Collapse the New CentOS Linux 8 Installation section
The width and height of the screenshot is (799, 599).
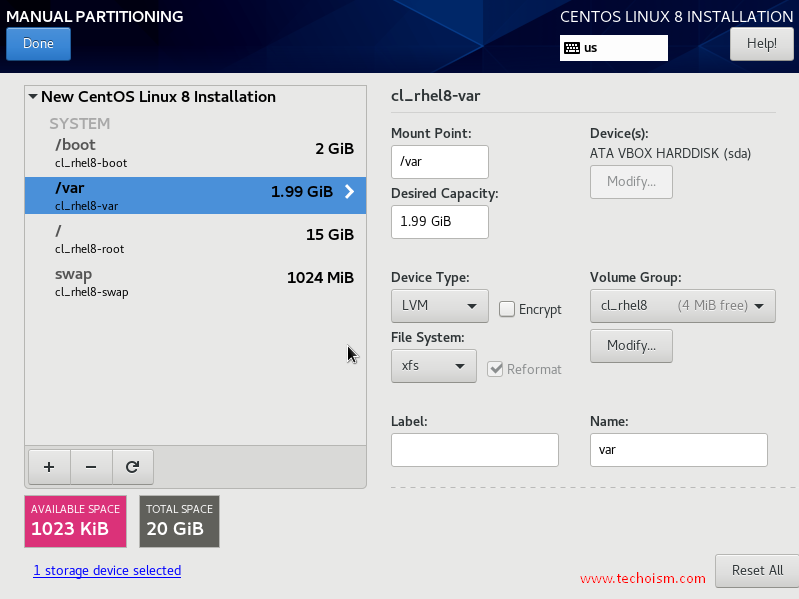pyautogui.click(x=33, y=96)
